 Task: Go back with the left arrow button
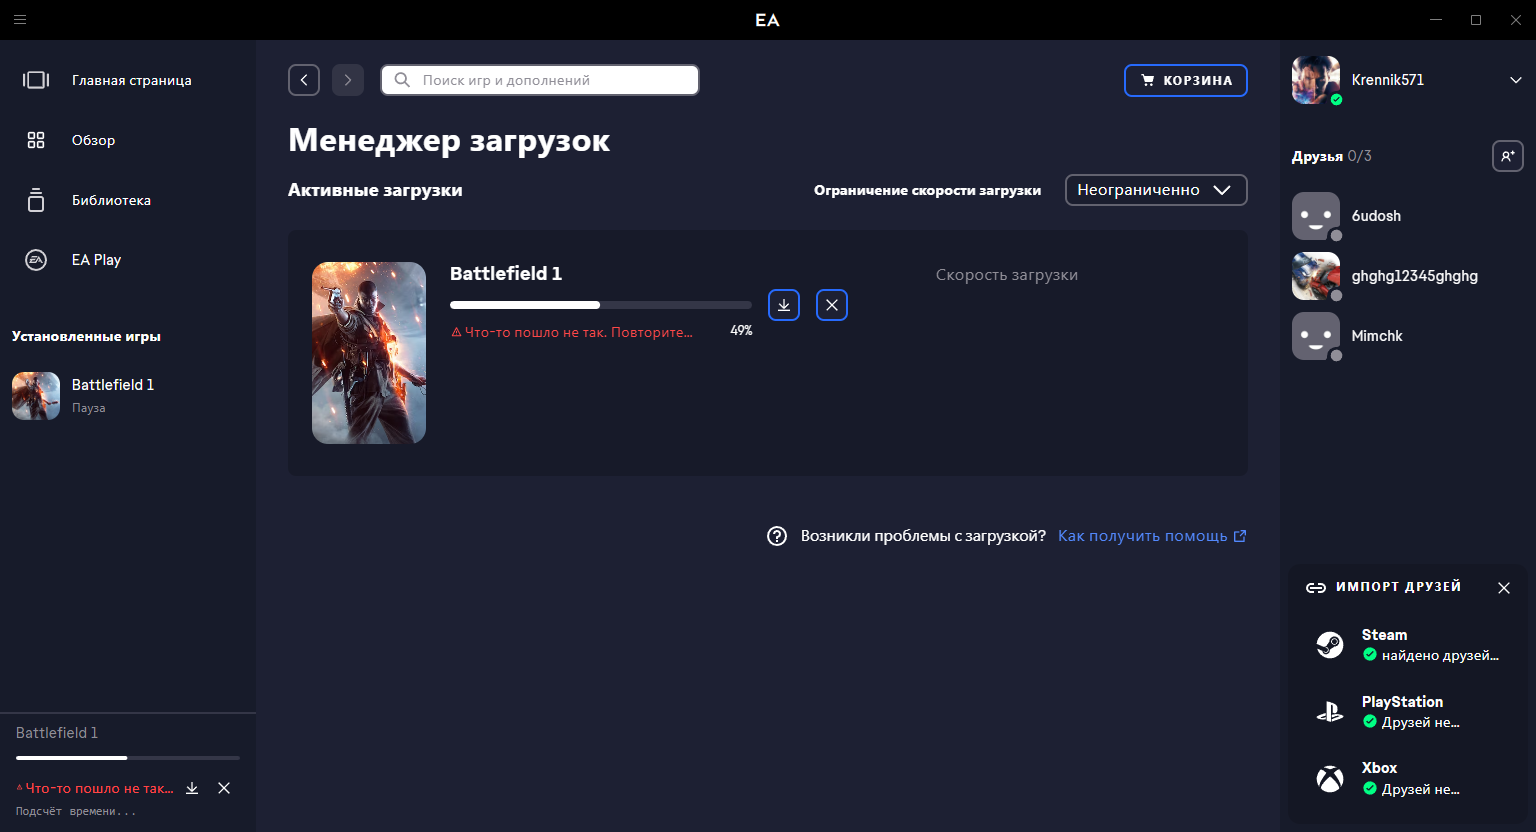(x=304, y=80)
